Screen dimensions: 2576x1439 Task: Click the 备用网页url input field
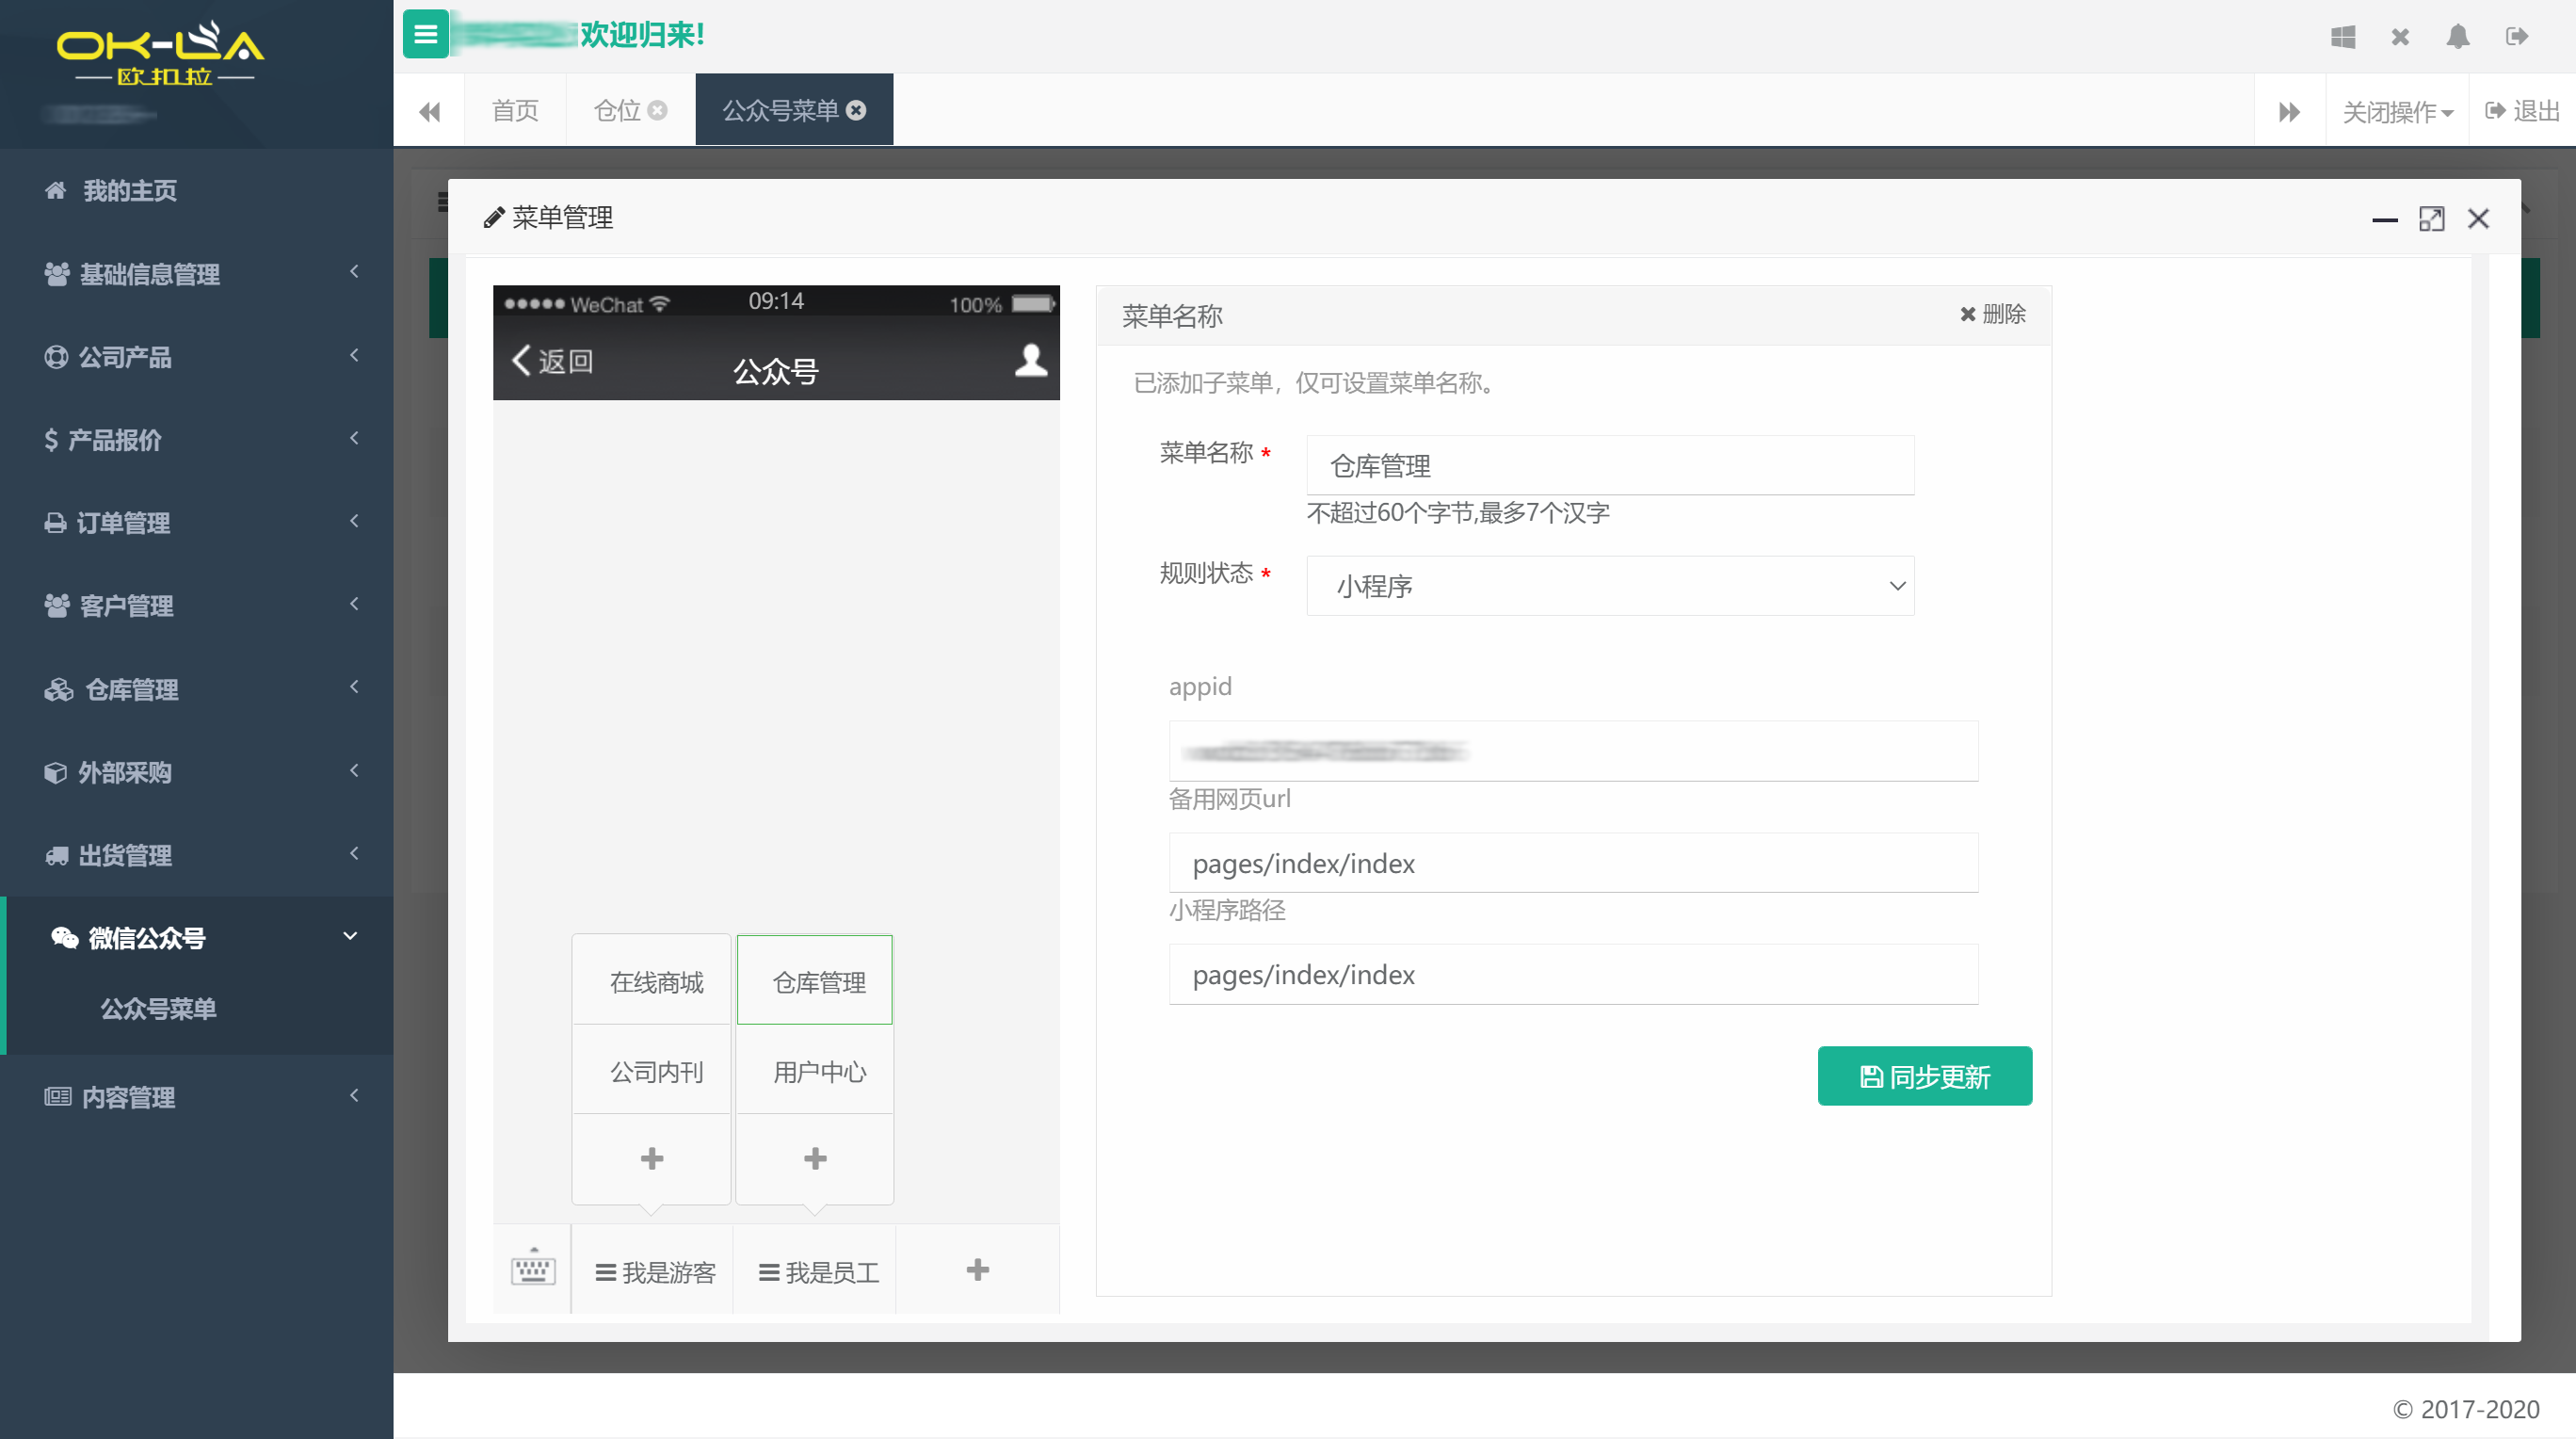[x=1573, y=863]
